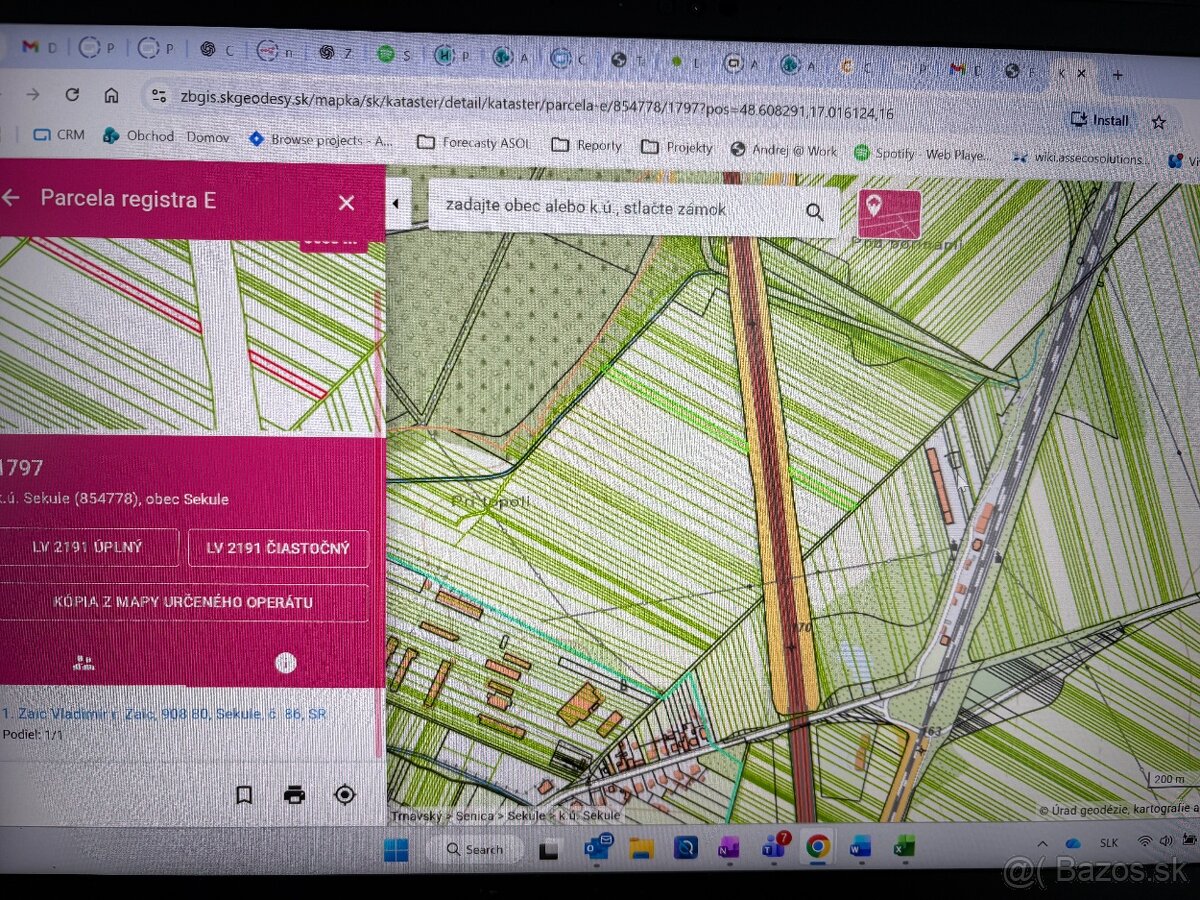Open the Forecasty ASOL bookmarks folder
Screen dimensions: 1200x900
pyautogui.click(x=473, y=143)
